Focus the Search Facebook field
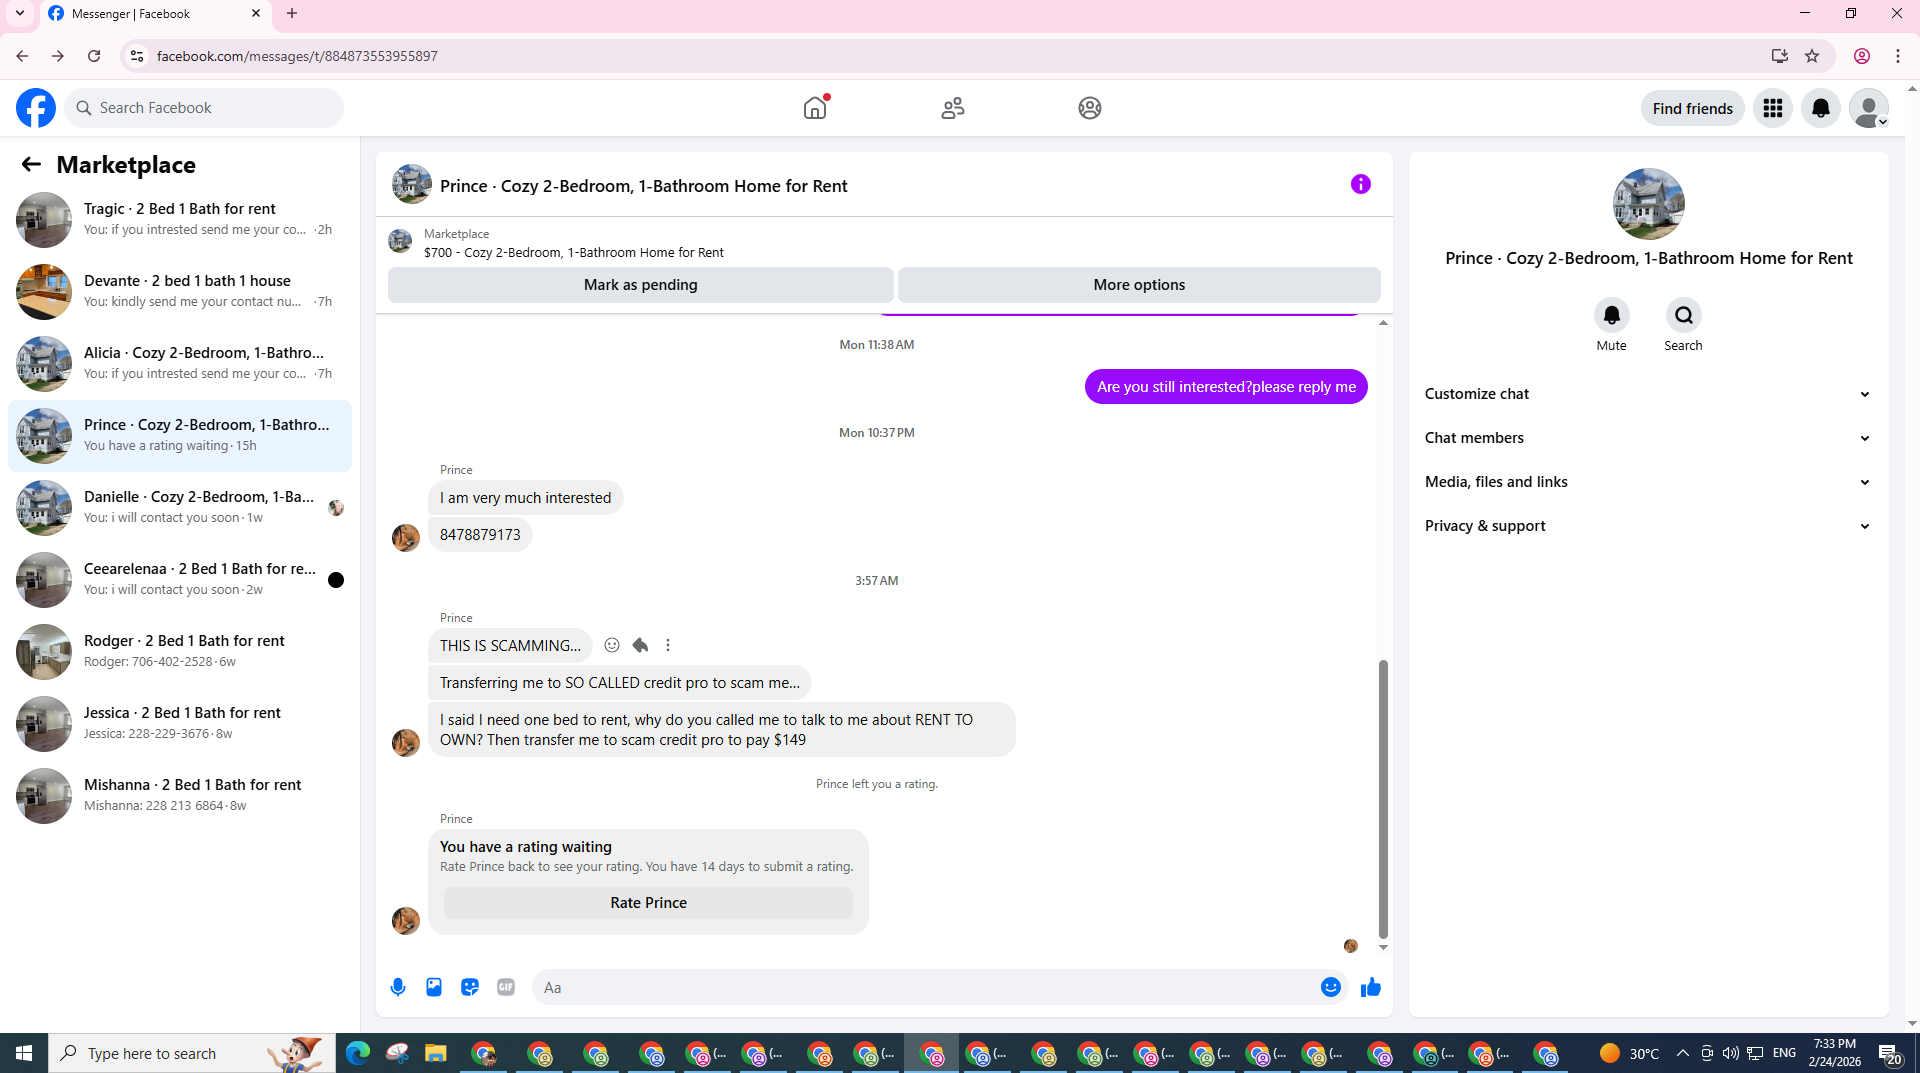 tap(204, 108)
